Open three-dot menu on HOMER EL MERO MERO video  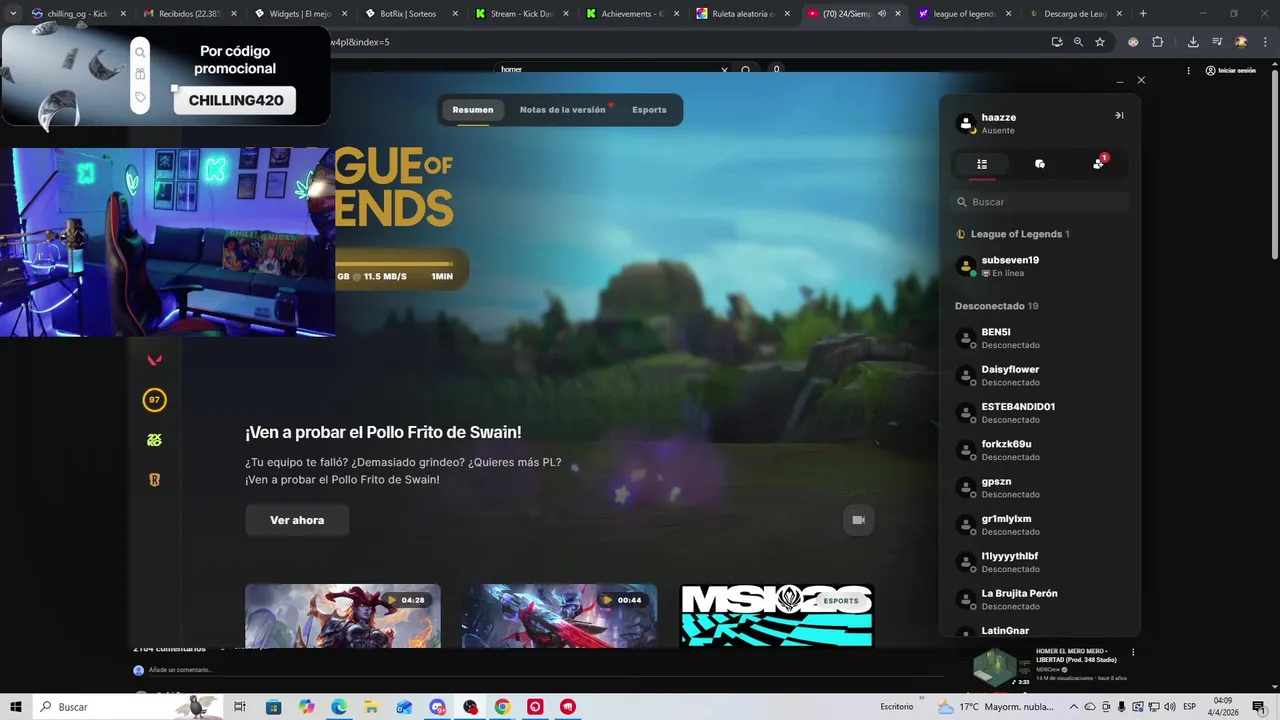tap(1133, 652)
